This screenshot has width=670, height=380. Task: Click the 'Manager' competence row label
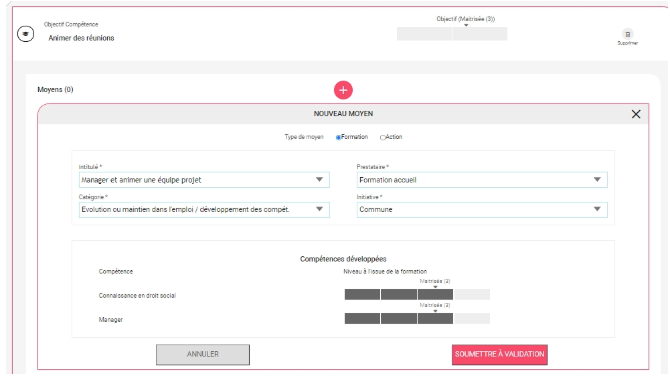click(111, 319)
